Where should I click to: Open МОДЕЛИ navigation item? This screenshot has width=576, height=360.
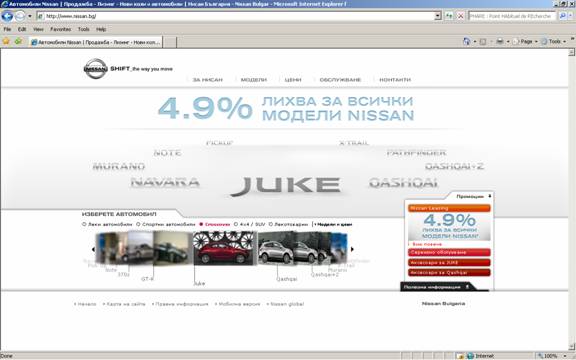pyautogui.click(x=253, y=80)
